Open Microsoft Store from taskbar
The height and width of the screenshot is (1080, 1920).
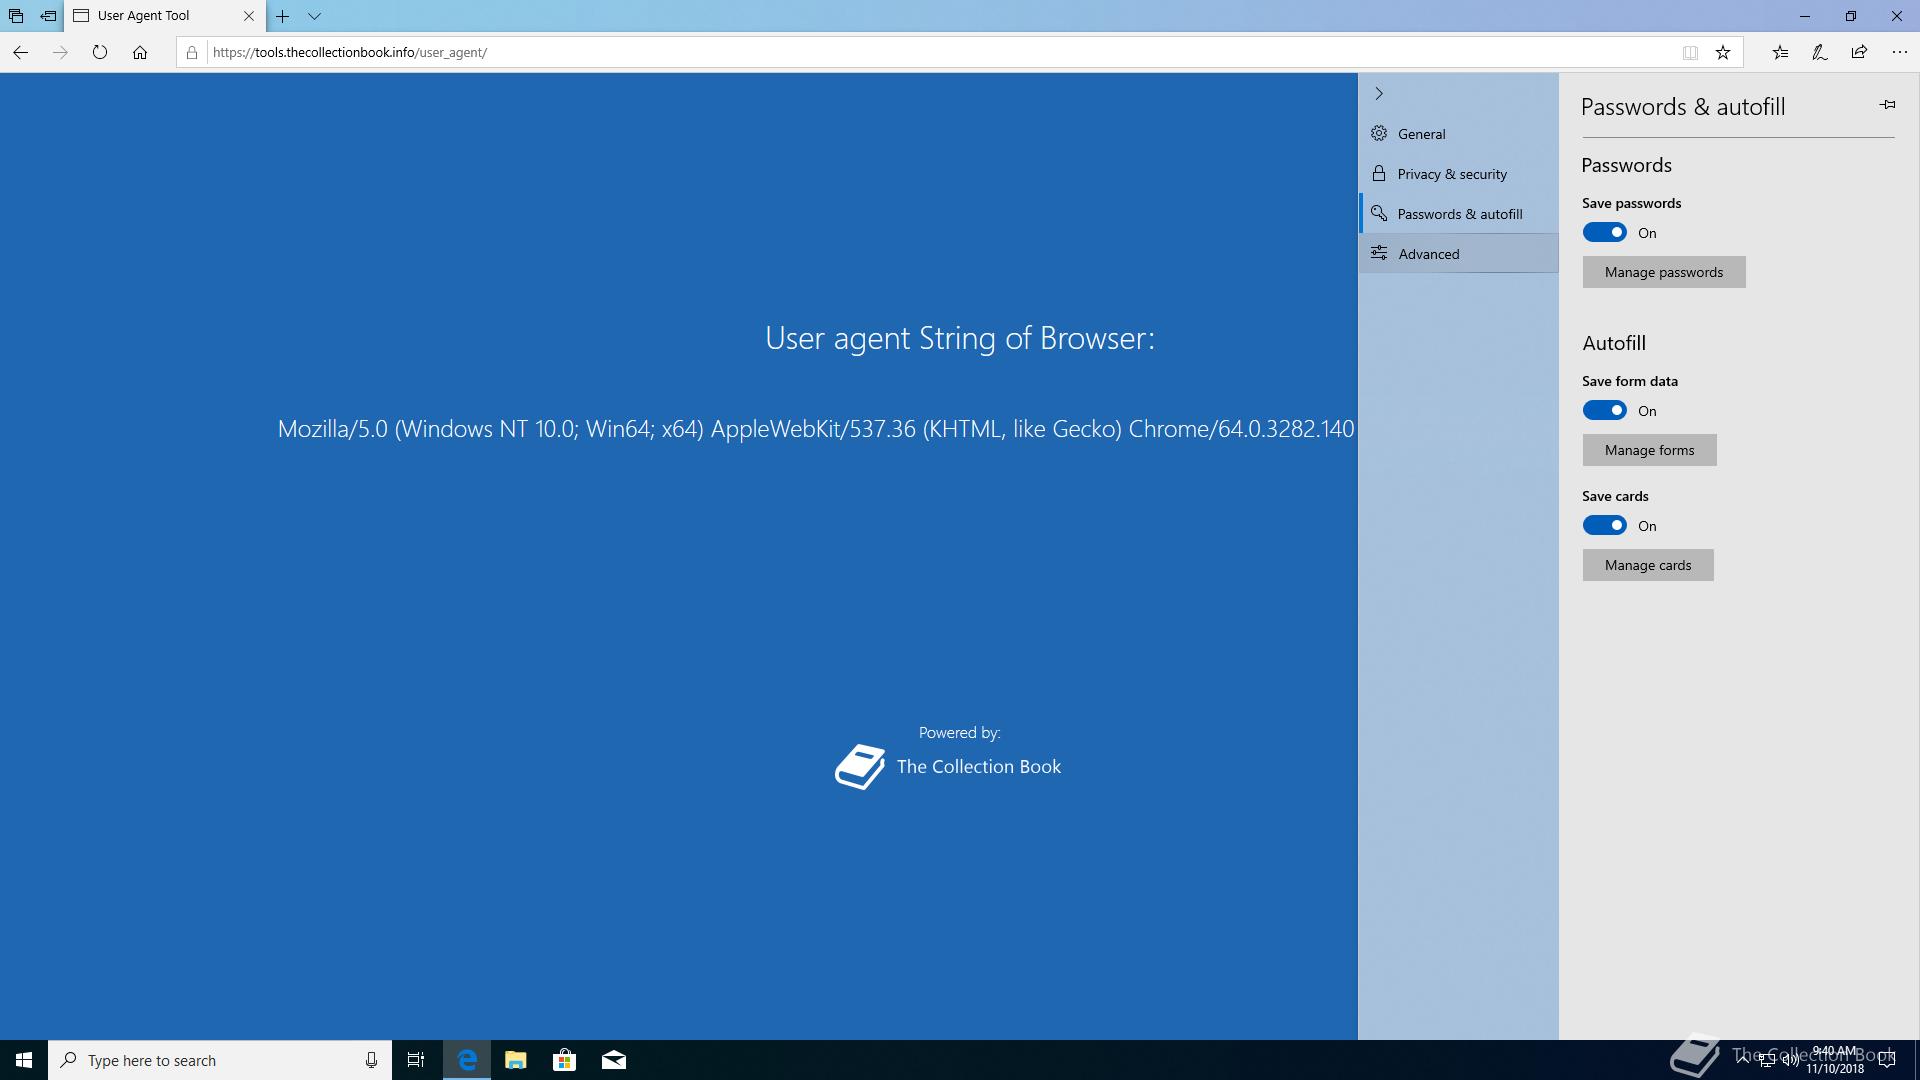point(565,1060)
